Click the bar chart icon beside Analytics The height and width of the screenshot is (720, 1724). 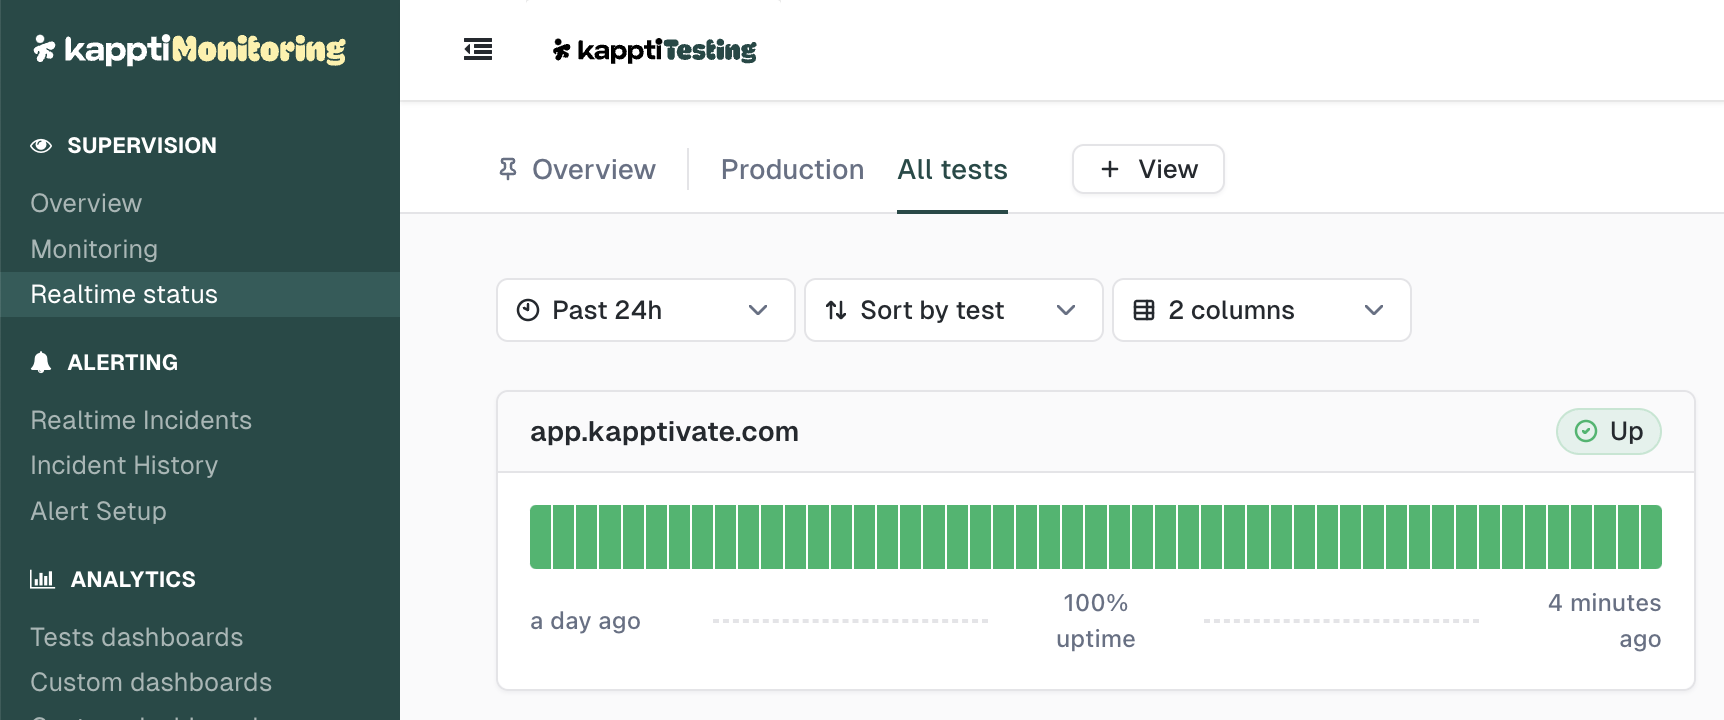[42, 579]
